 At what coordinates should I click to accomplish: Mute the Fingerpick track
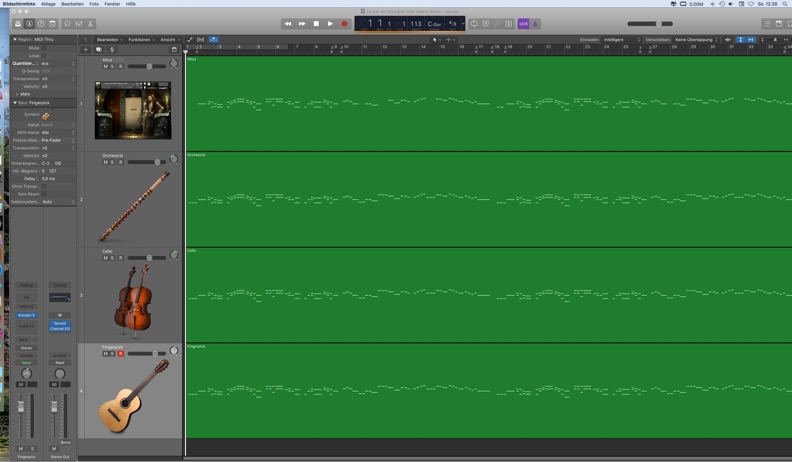(105, 353)
